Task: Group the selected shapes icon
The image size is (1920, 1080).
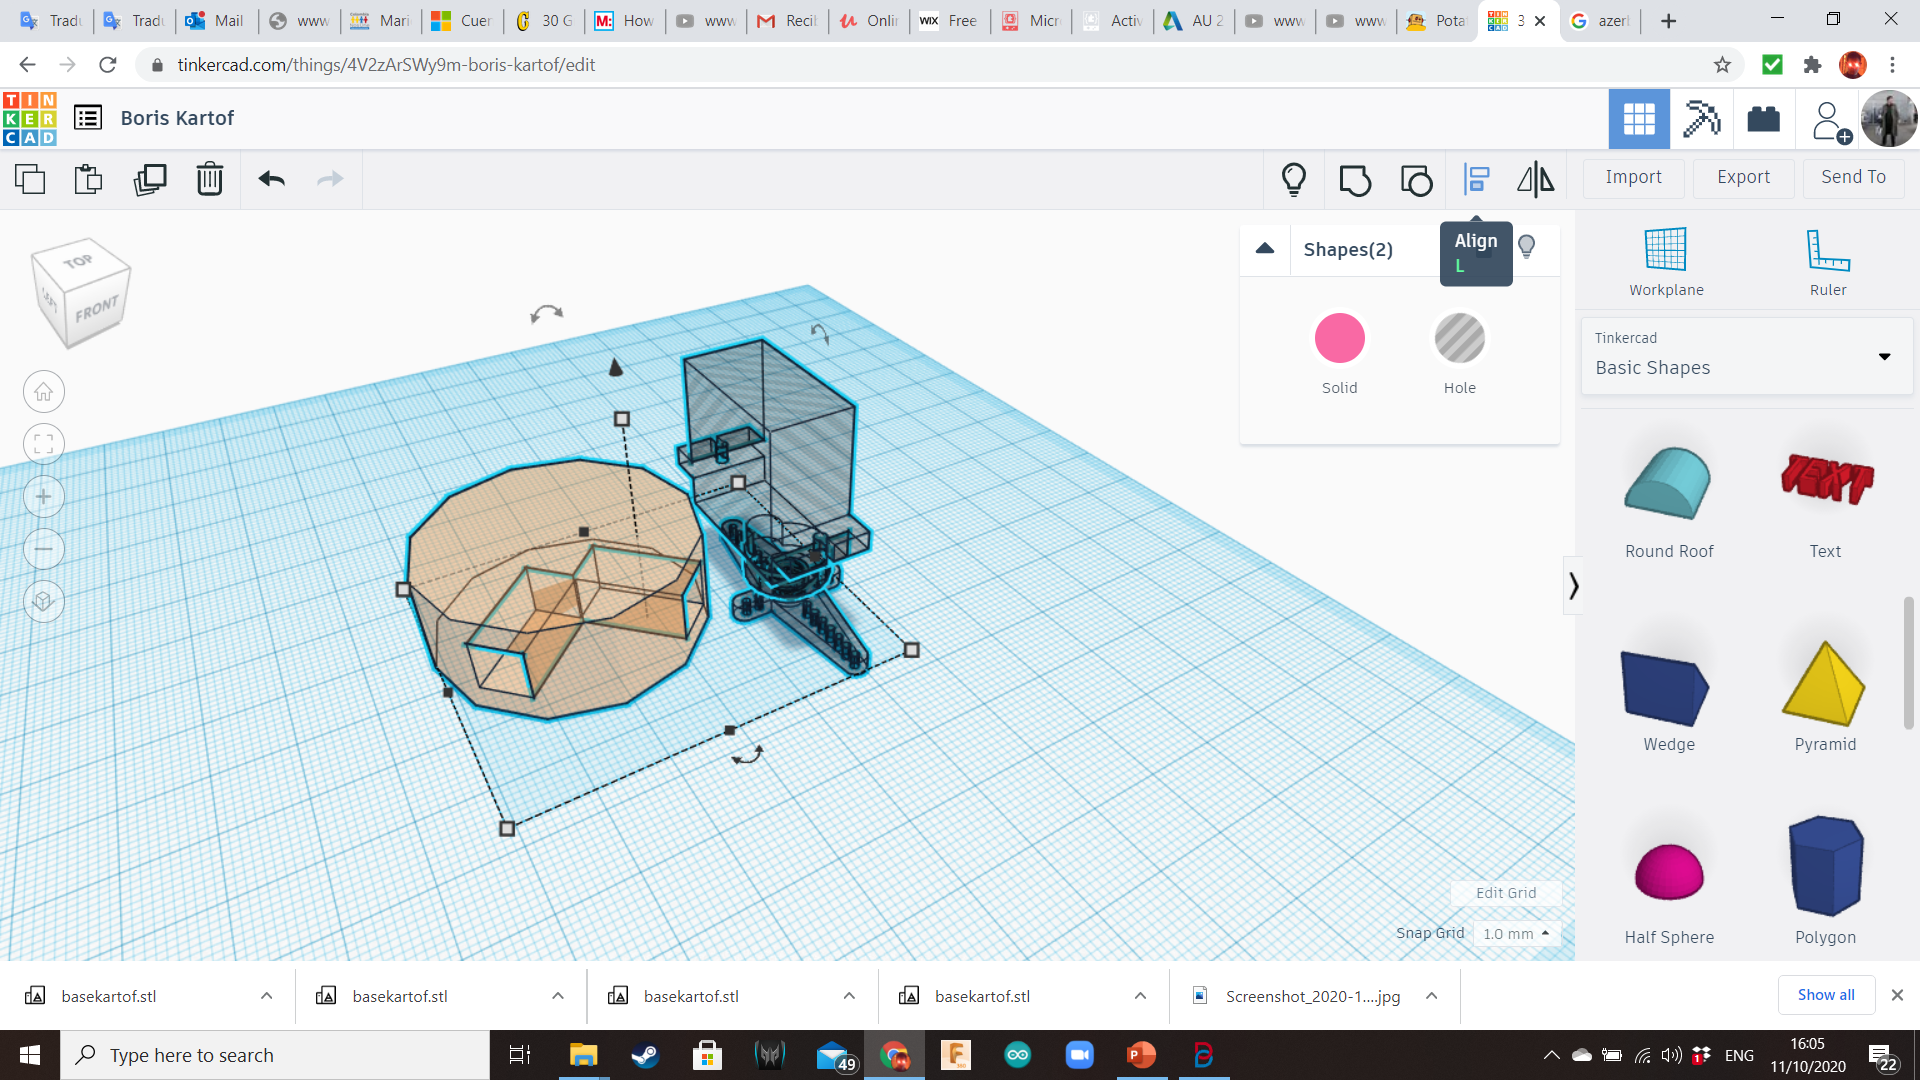Action: point(1355,180)
